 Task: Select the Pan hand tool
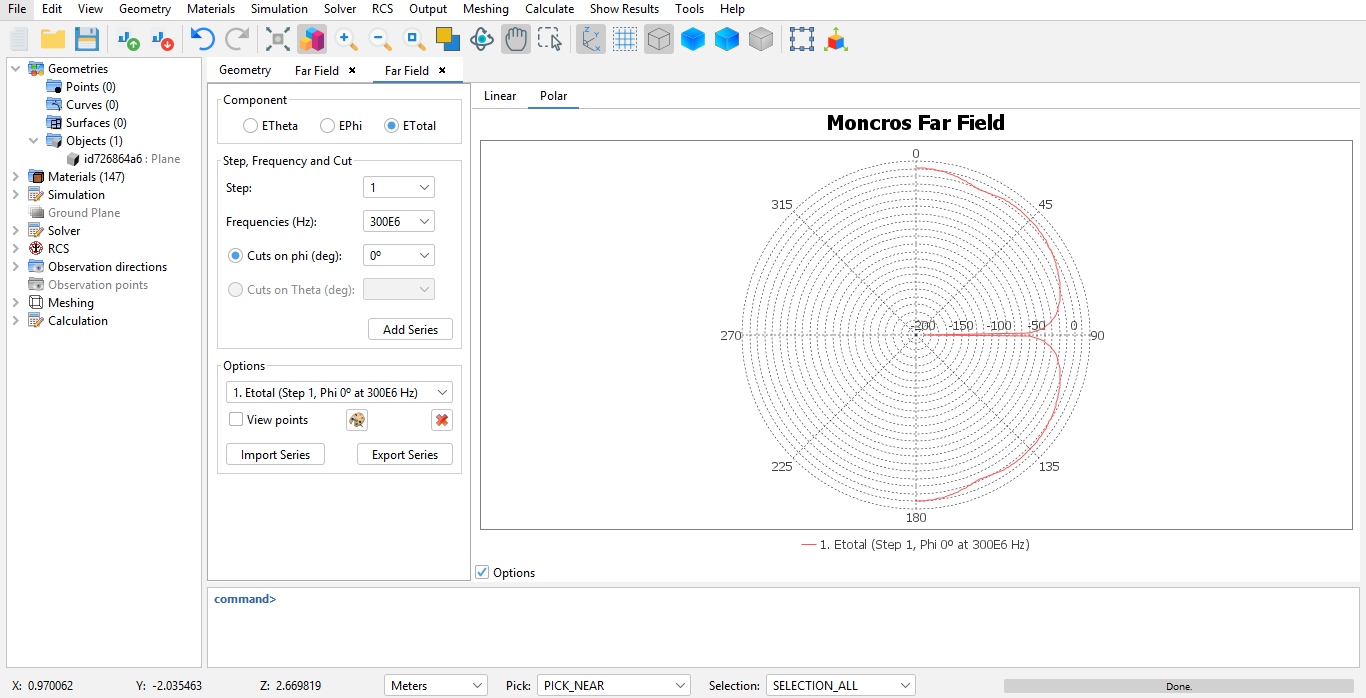516,39
